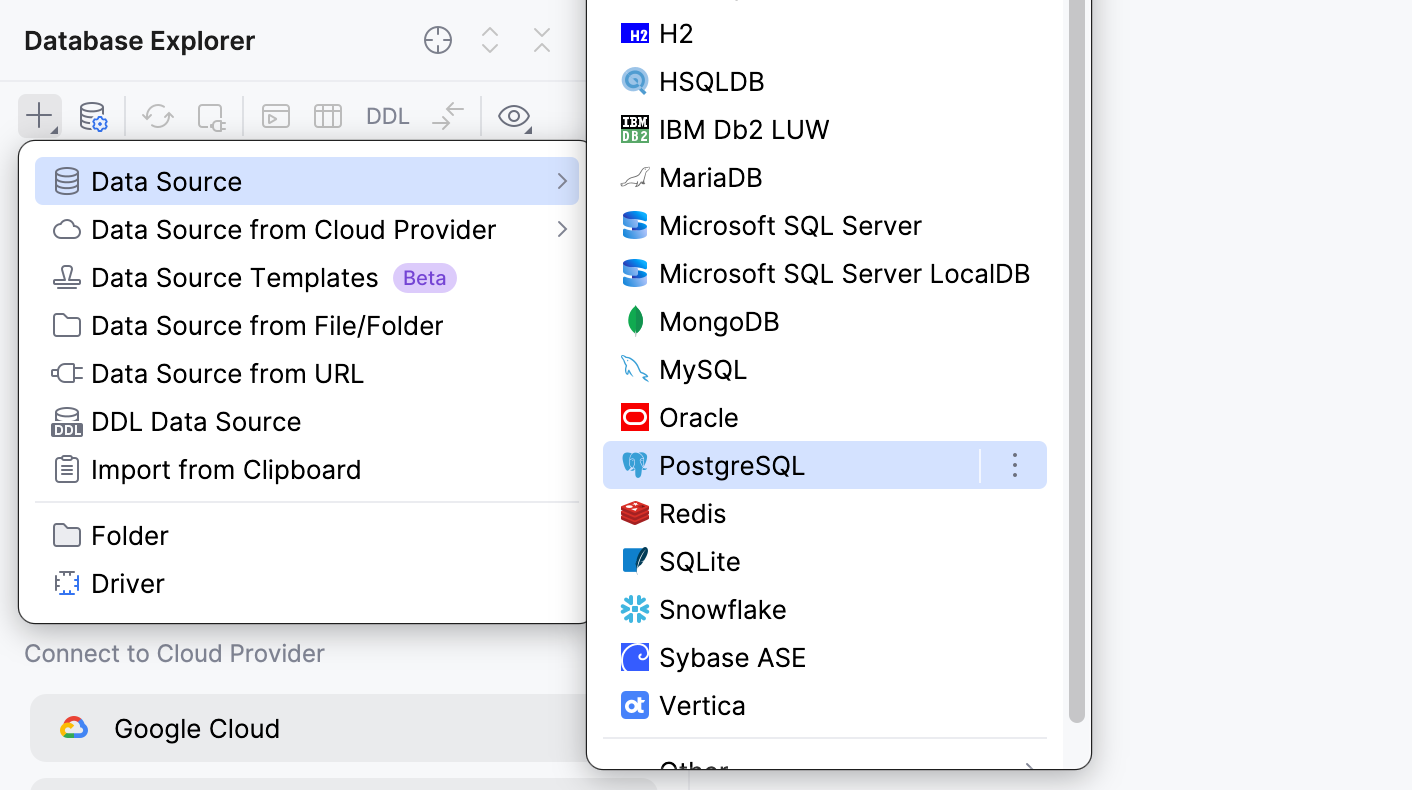
Task: Select MariaDB data source
Action: coord(825,177)
